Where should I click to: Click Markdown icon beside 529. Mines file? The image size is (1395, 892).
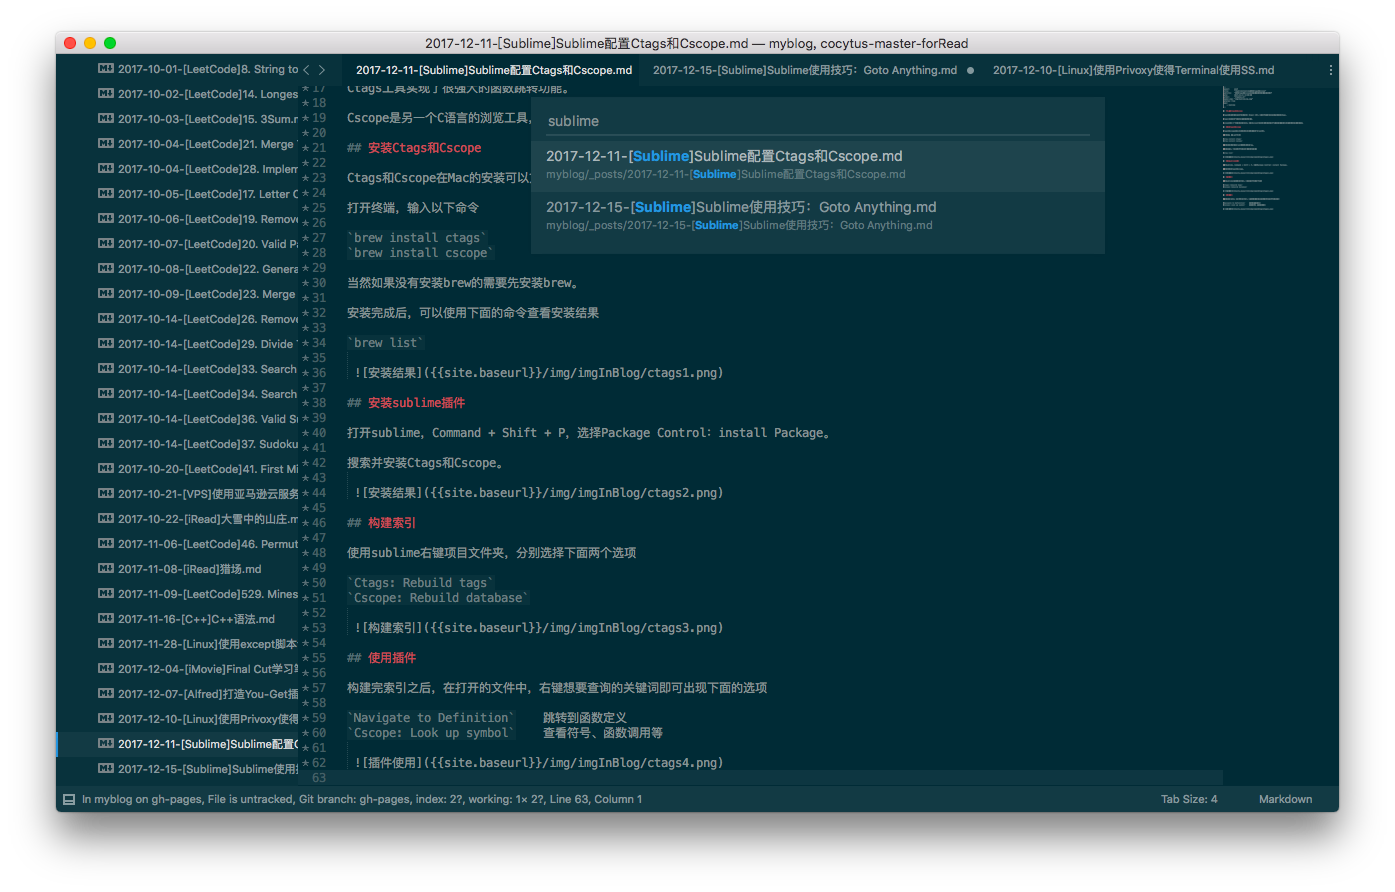click(x=106, y=594)
